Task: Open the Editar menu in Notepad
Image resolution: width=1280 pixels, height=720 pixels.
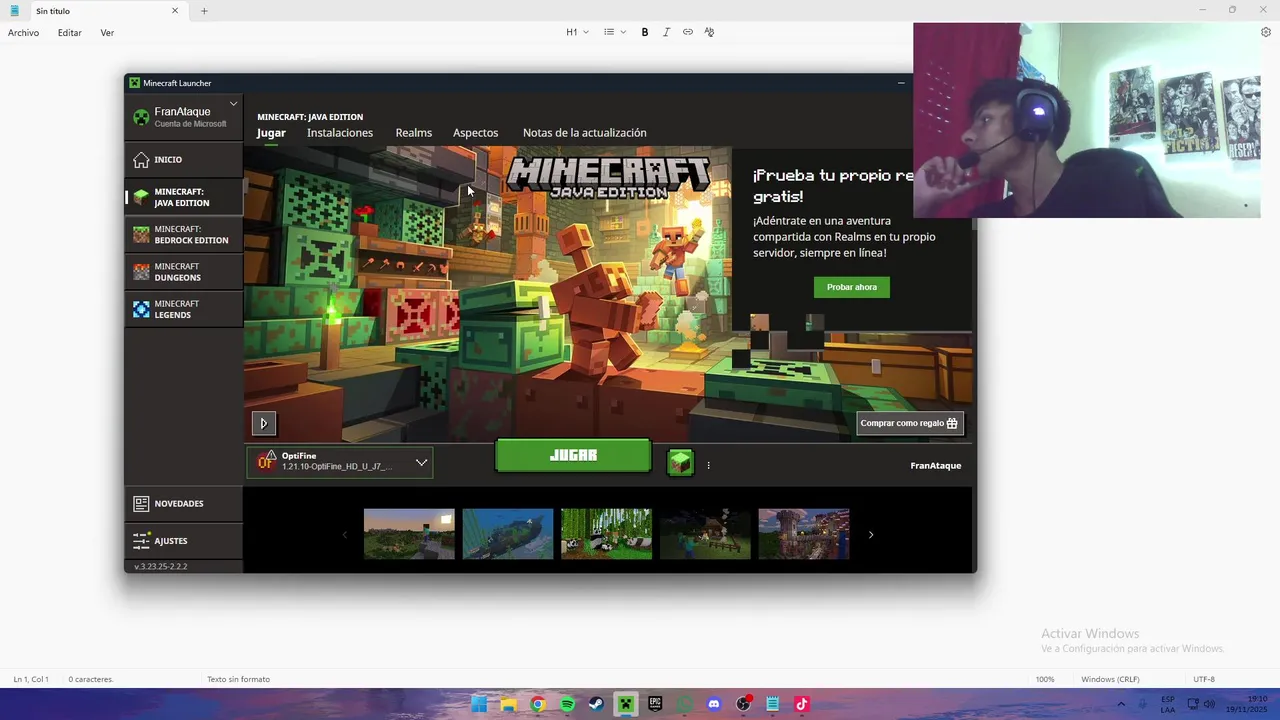Action: 70,33
